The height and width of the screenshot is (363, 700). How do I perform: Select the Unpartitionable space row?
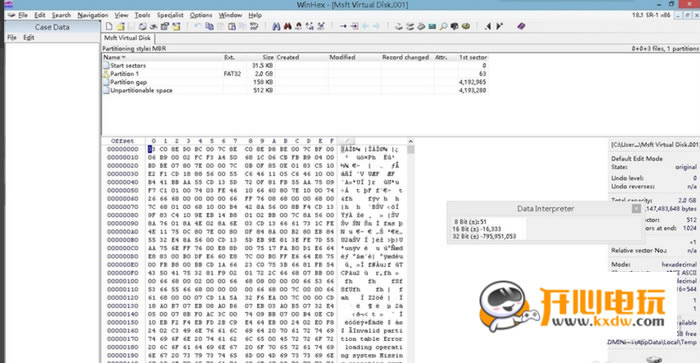295,90
